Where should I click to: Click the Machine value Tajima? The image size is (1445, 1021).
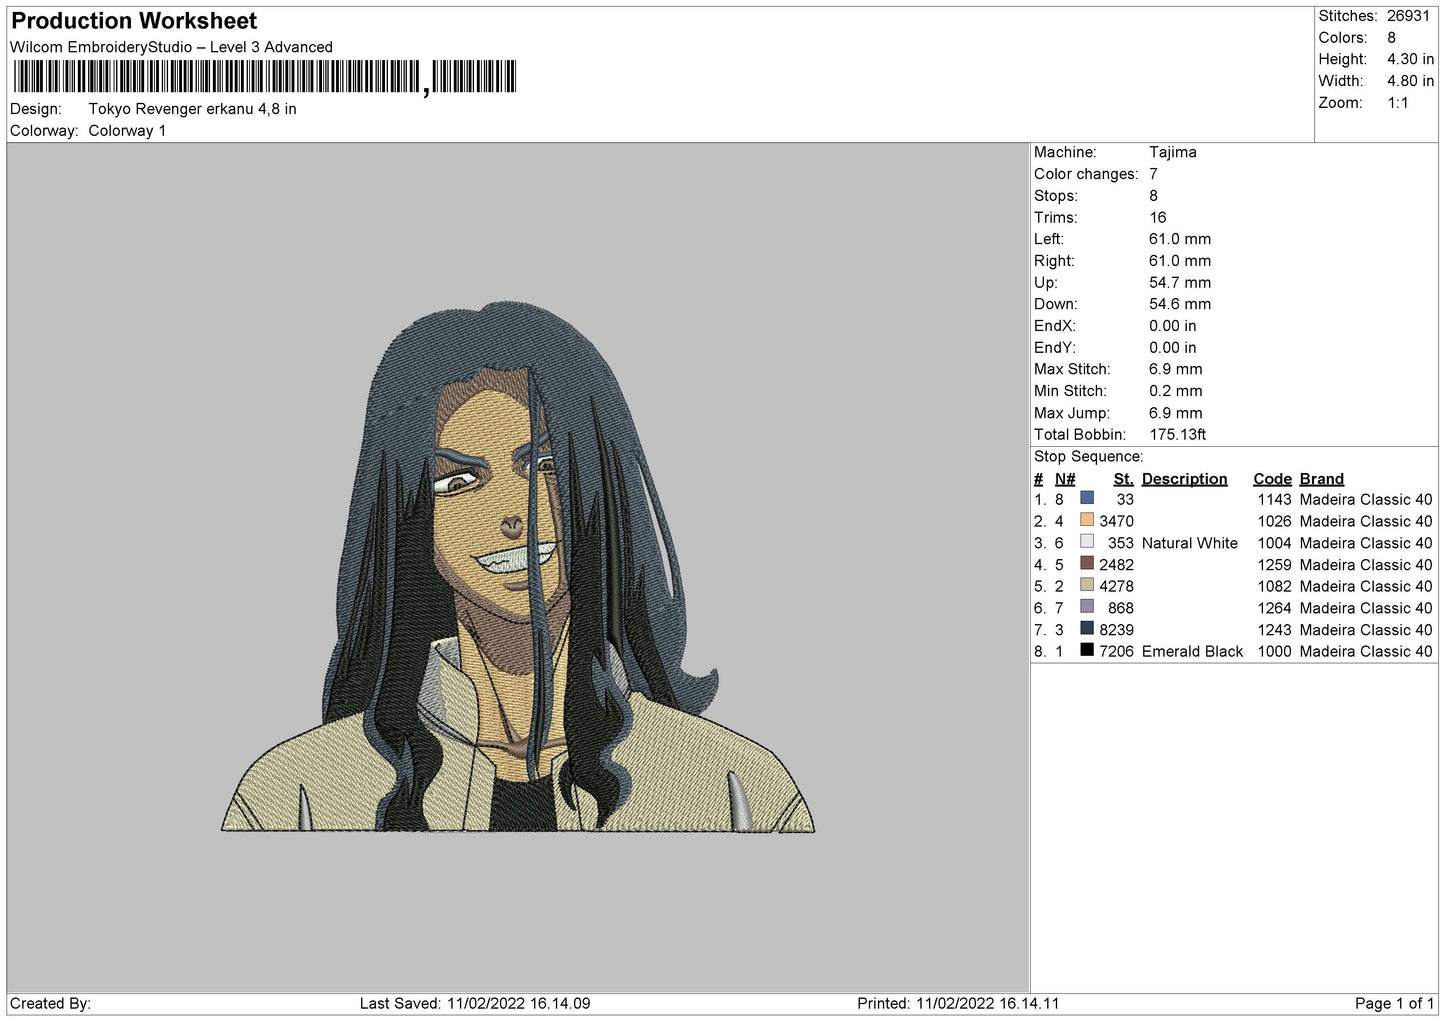(x=1172, y=152)
